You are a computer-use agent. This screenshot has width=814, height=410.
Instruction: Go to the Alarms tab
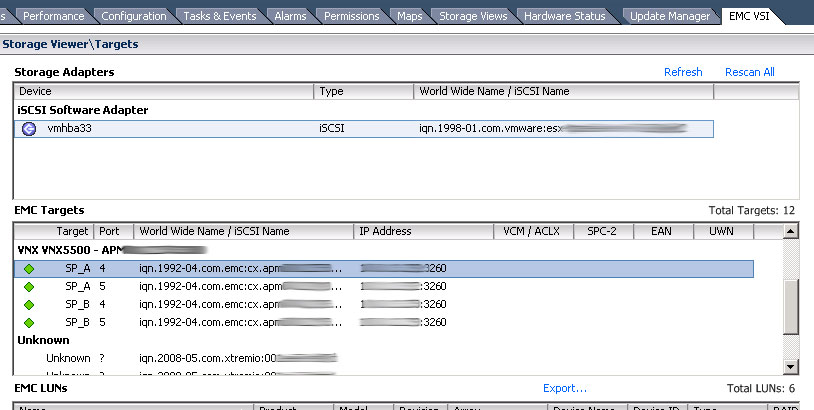(x=290, y=16)
